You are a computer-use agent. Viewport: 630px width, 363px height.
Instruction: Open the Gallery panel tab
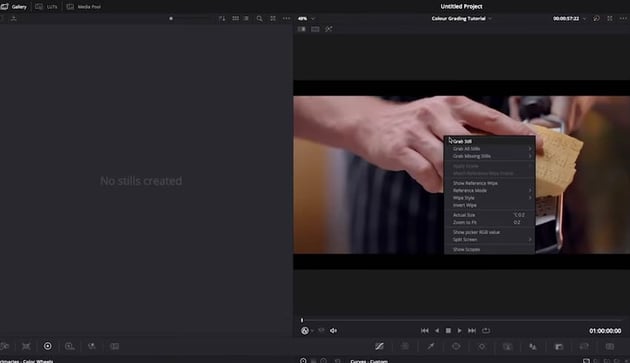(x=14, y=6)
